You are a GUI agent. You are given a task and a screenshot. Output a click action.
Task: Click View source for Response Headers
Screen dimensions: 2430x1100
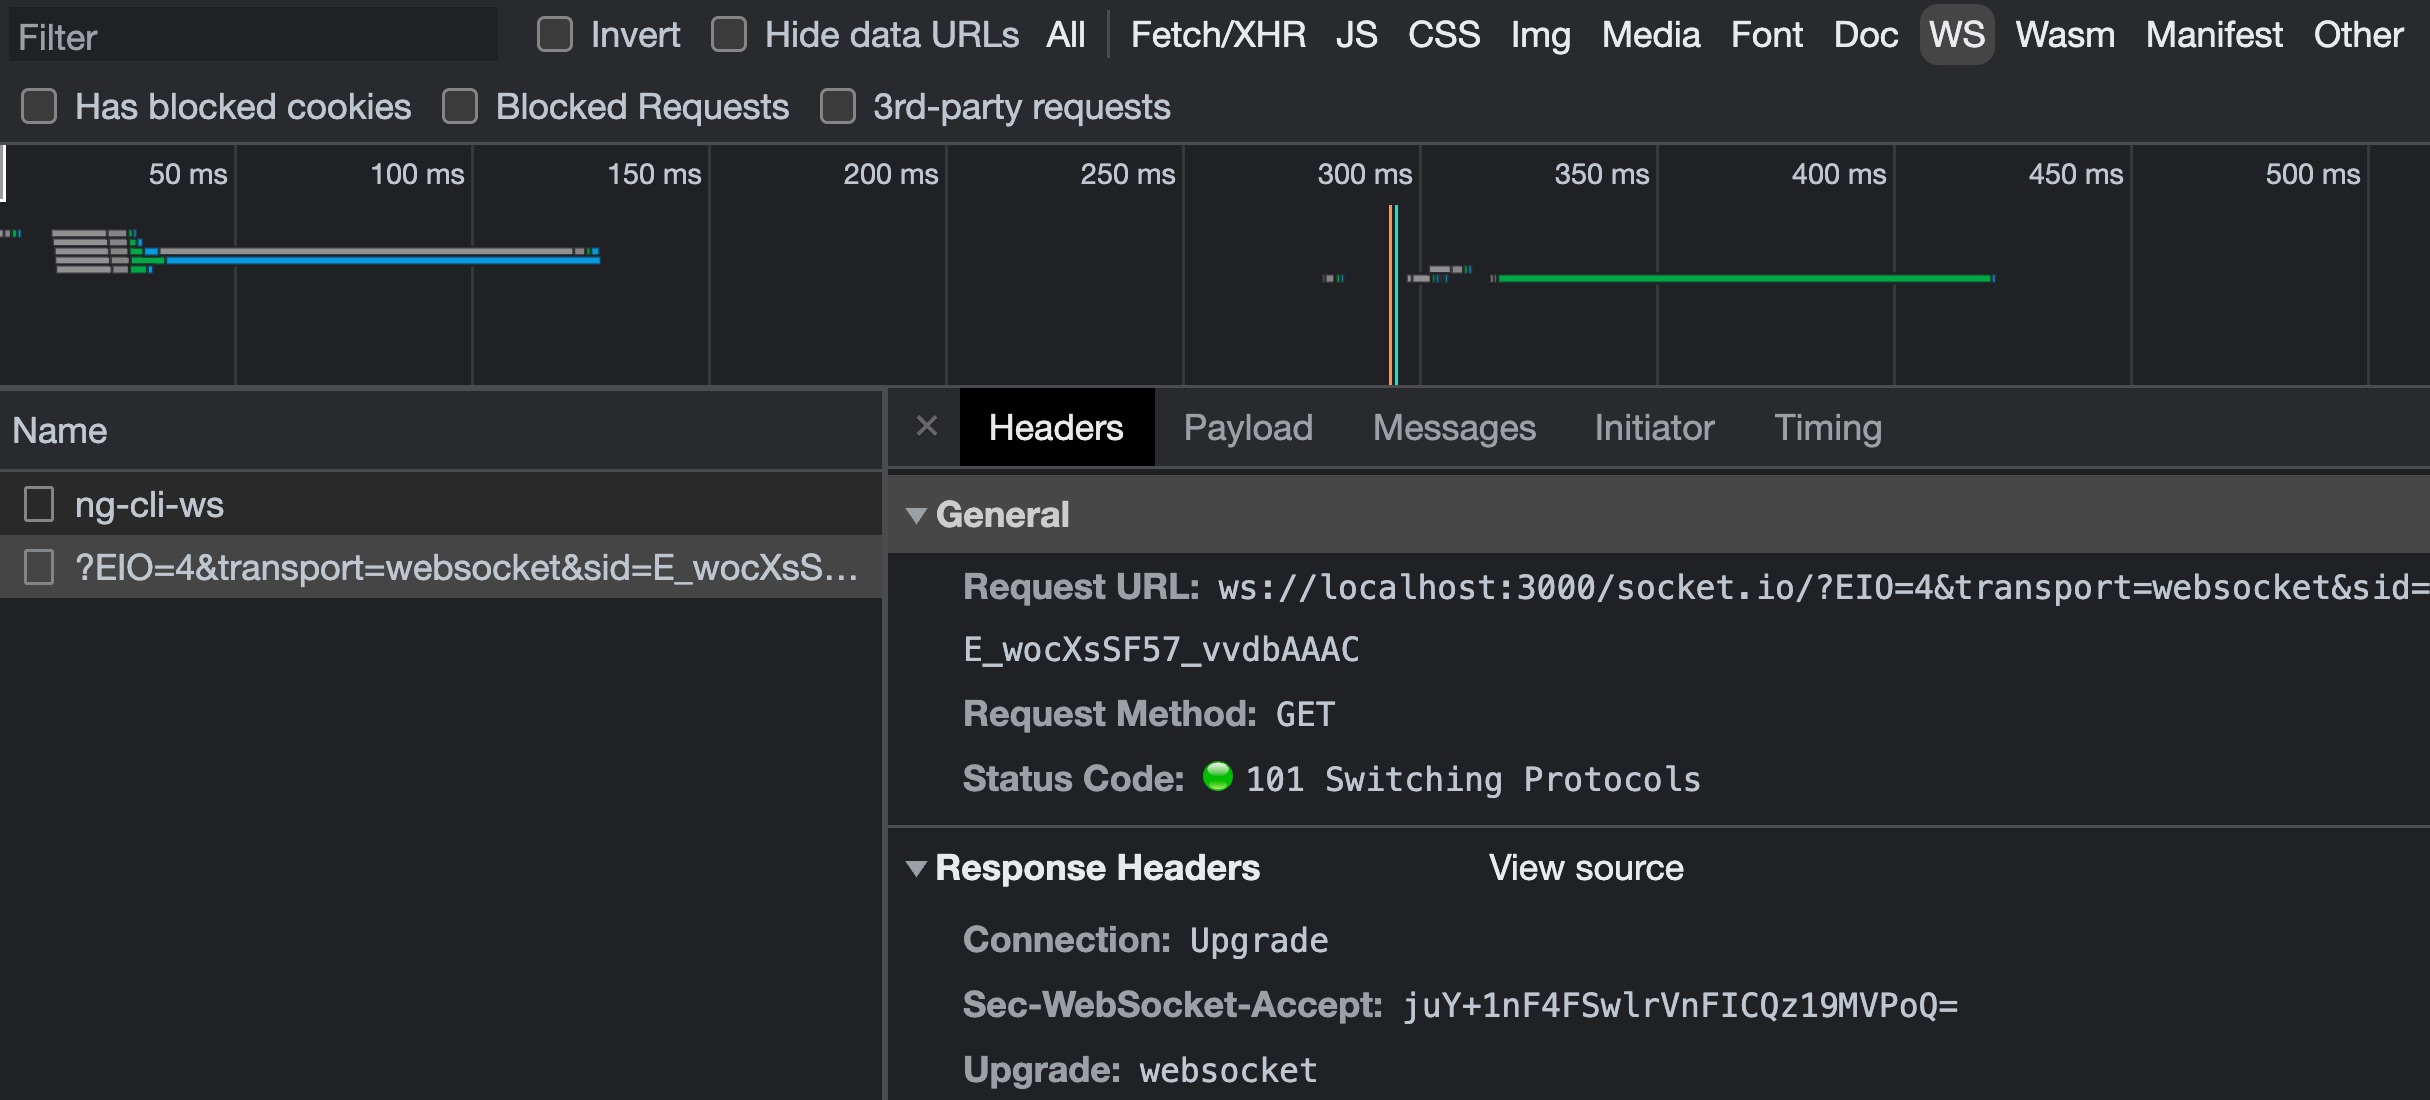1586,868
